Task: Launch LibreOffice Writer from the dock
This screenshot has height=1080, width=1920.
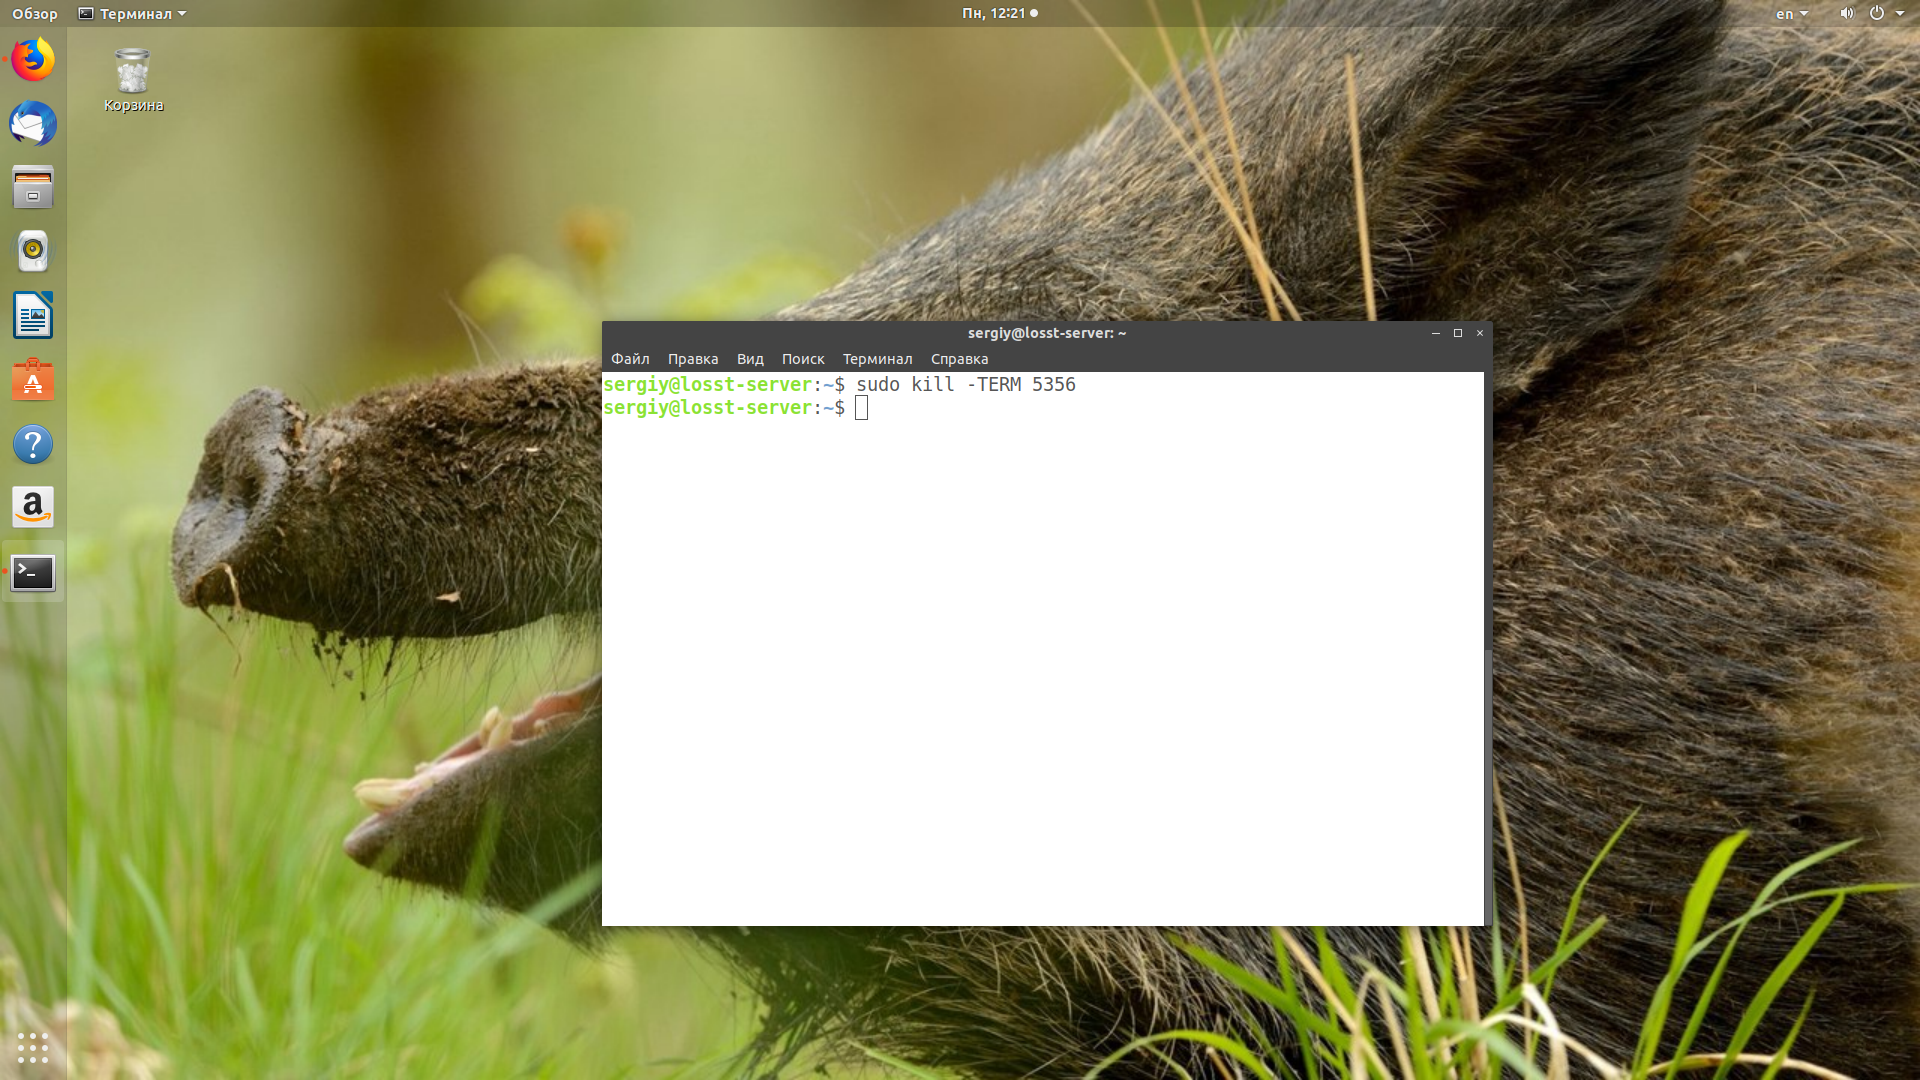Action: [33, 316]
